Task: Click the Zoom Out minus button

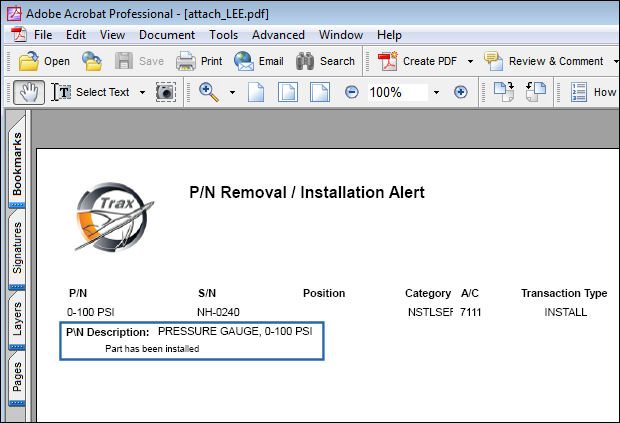Action: tap(352, 93)
